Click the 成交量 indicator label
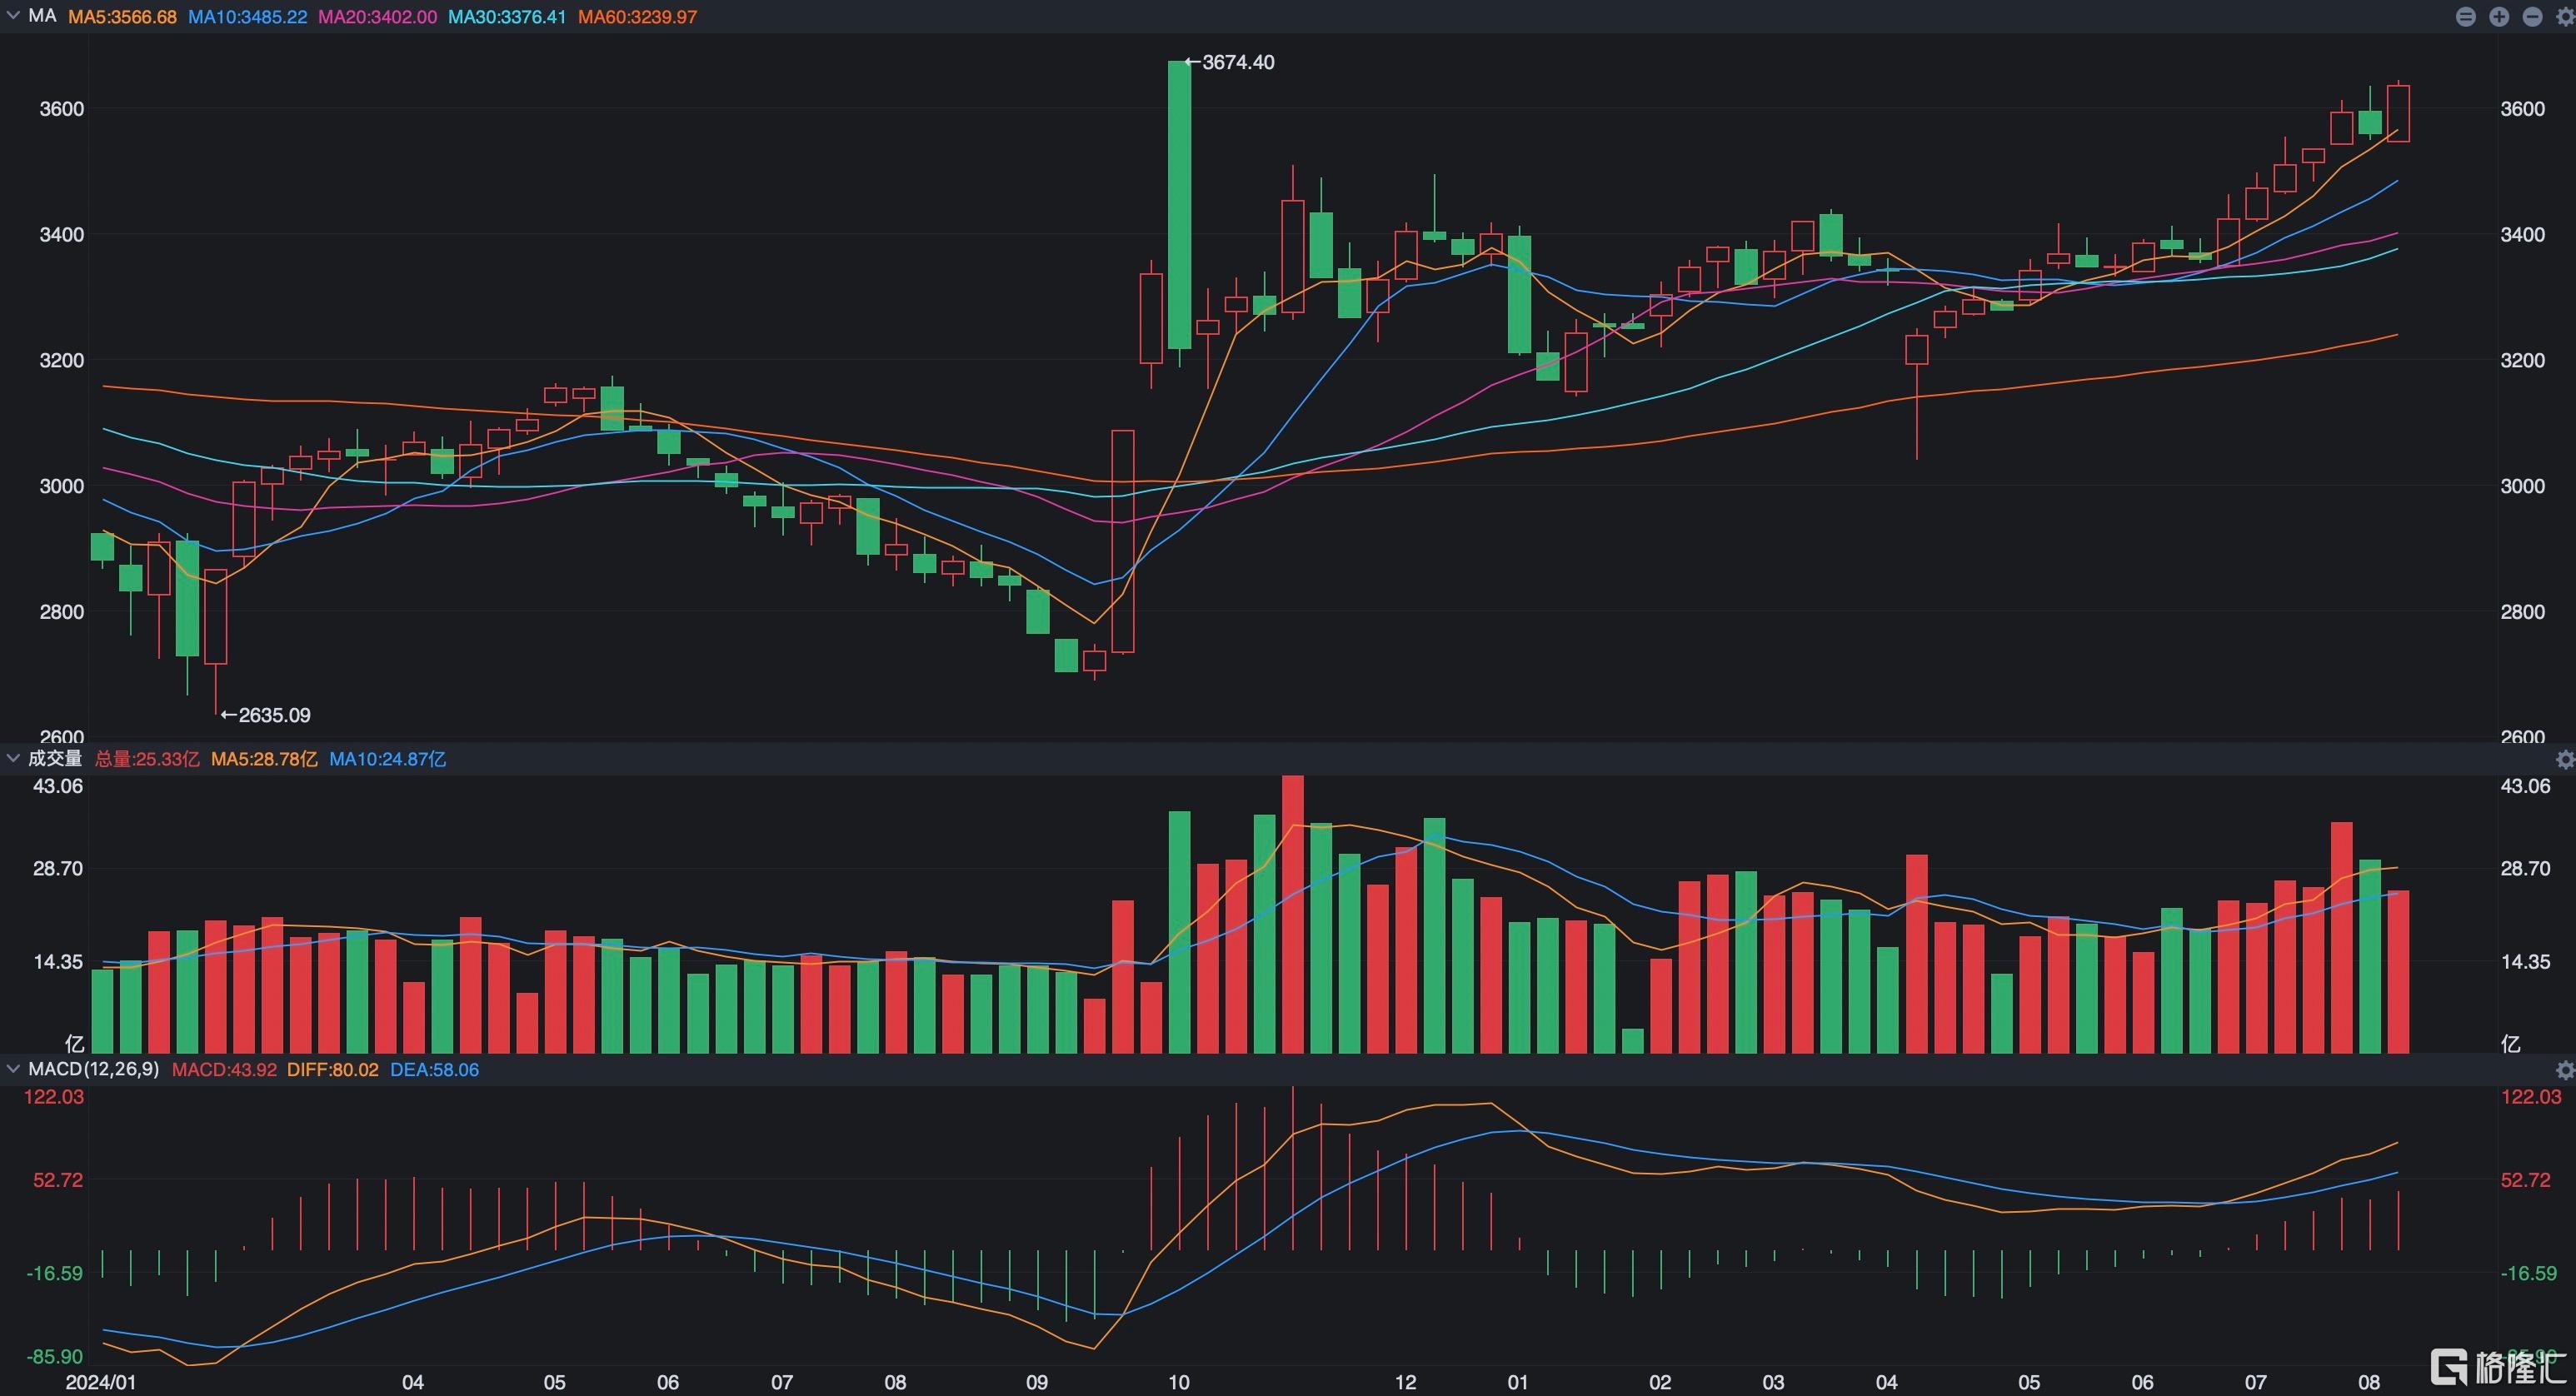The image size is (2576, 1396). [x=55, y=759]
